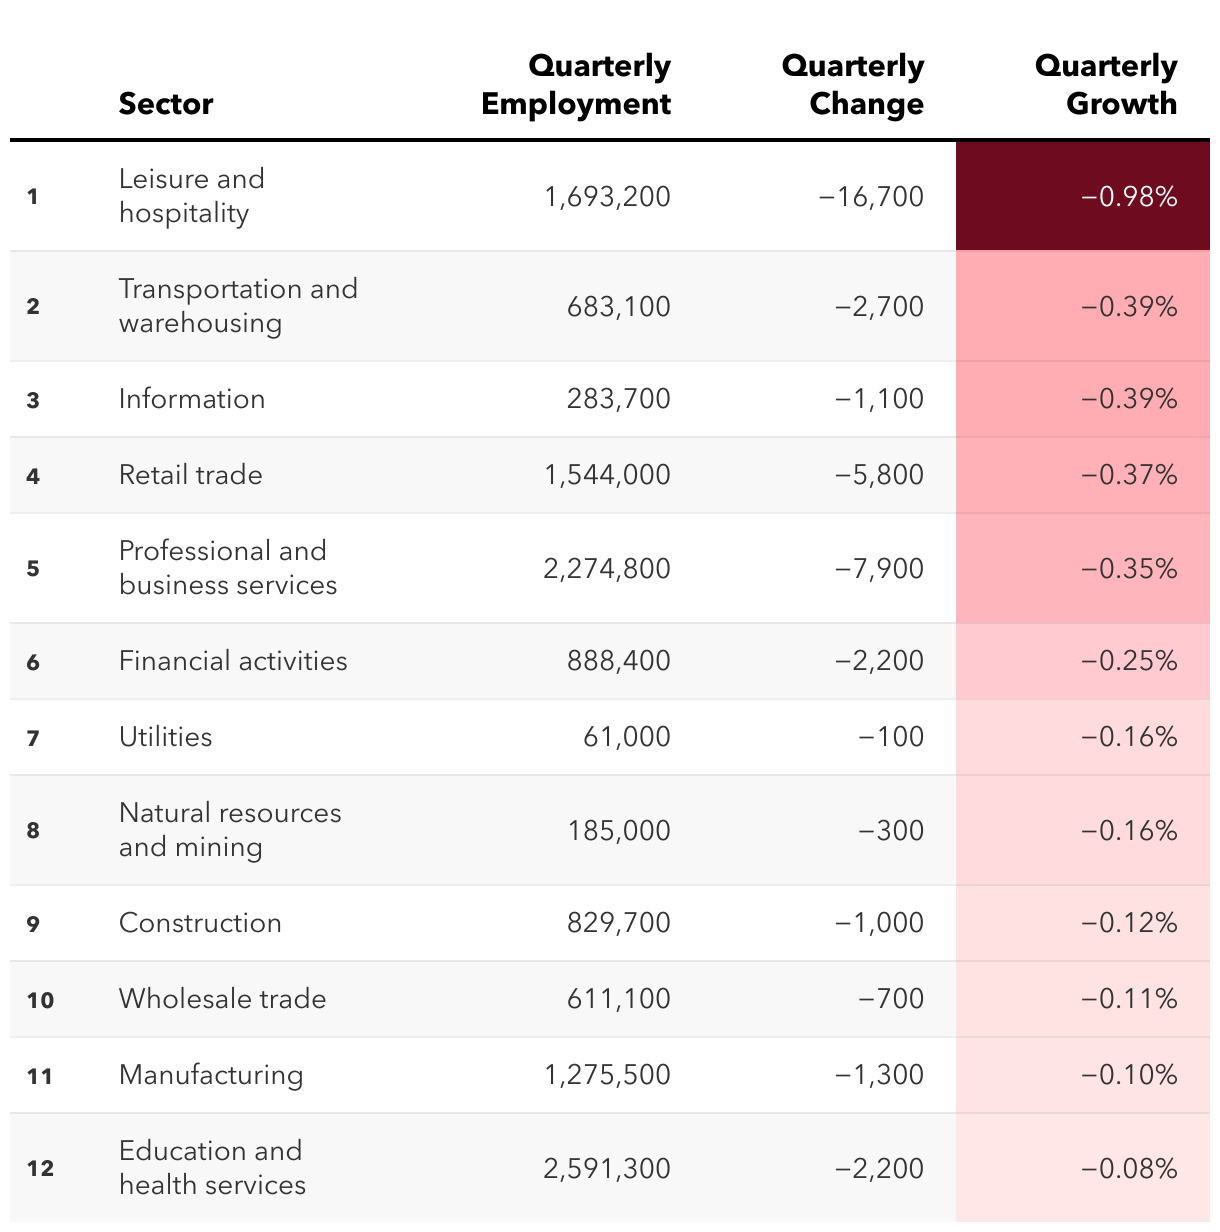Click Natural resources and mining row label
This screenshot has width=1220, height=1232.
click(x=230, y=830)
